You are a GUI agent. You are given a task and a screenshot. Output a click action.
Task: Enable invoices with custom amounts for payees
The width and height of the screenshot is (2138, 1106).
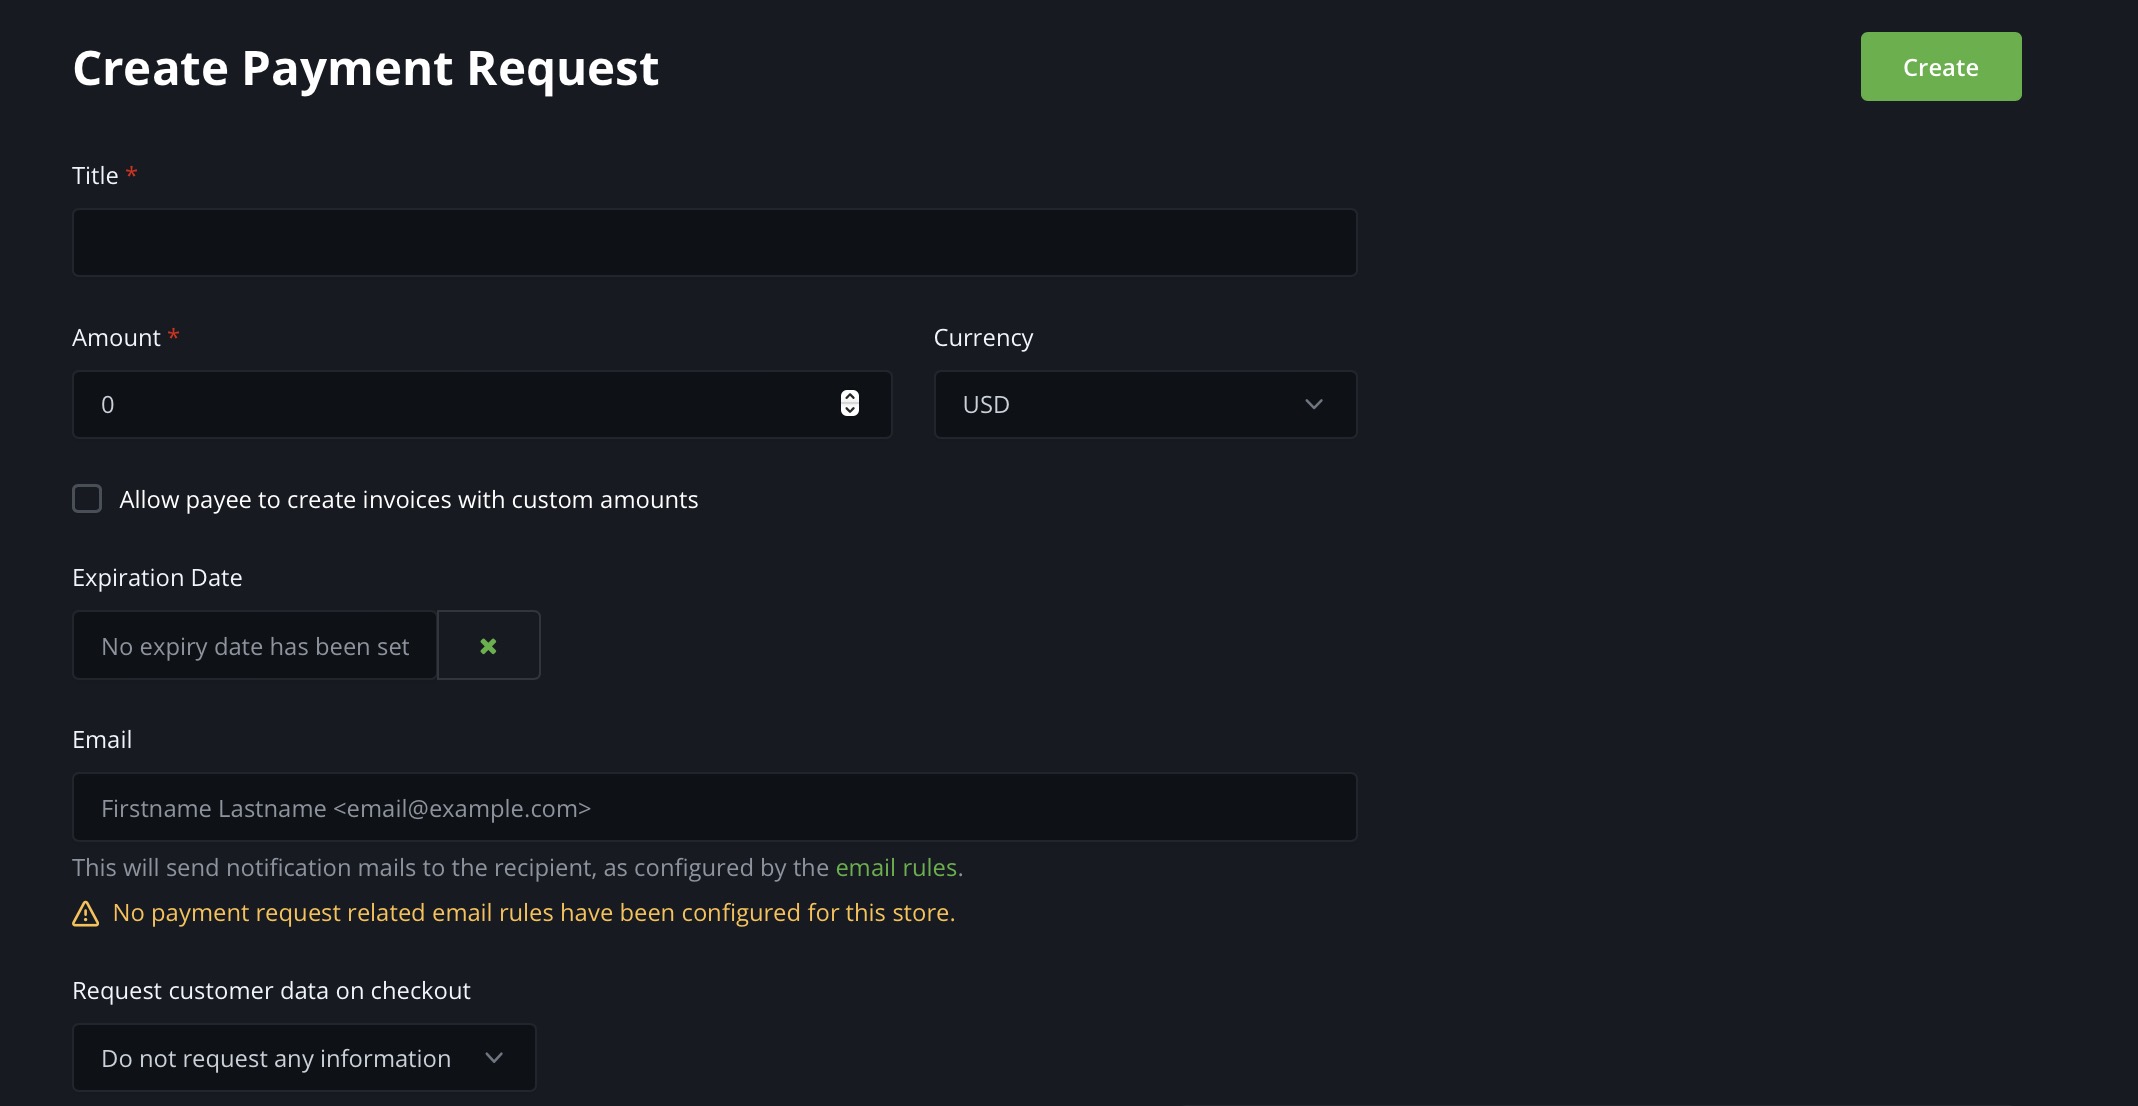(x=87, y=498)
